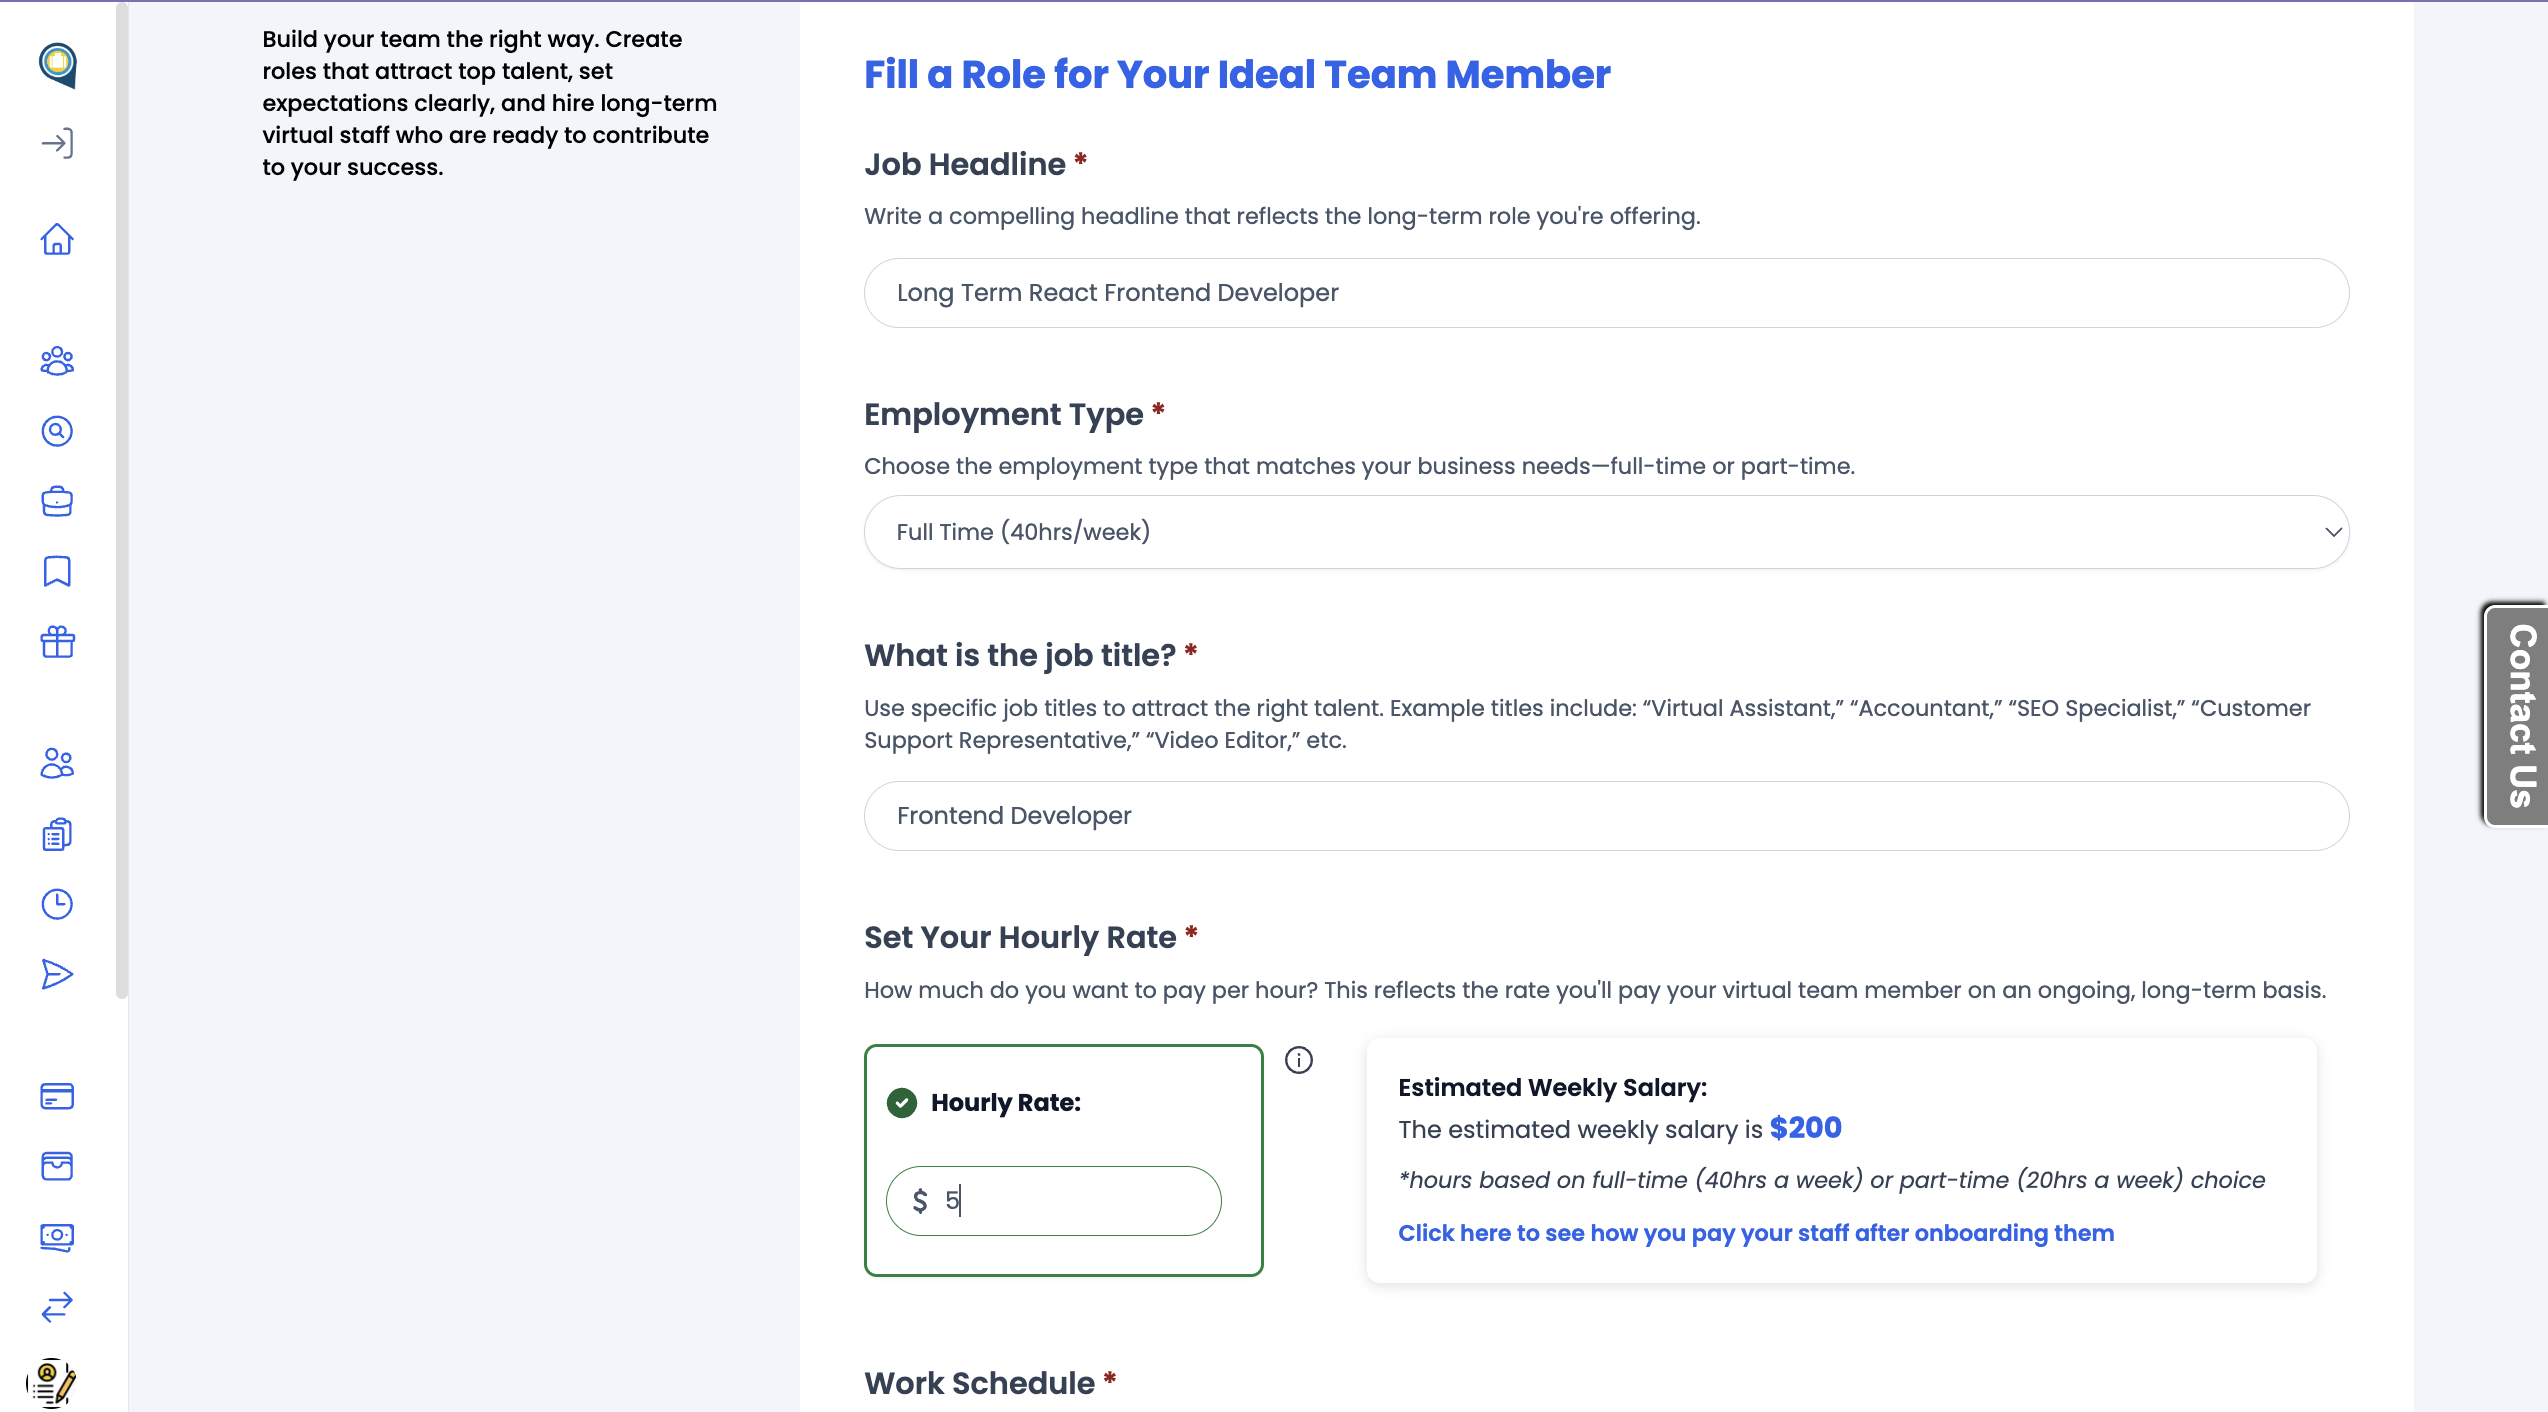The image size is (2548, 1412).
Task: Click the hourly rate dollar input
Action: (1053, 1200)
